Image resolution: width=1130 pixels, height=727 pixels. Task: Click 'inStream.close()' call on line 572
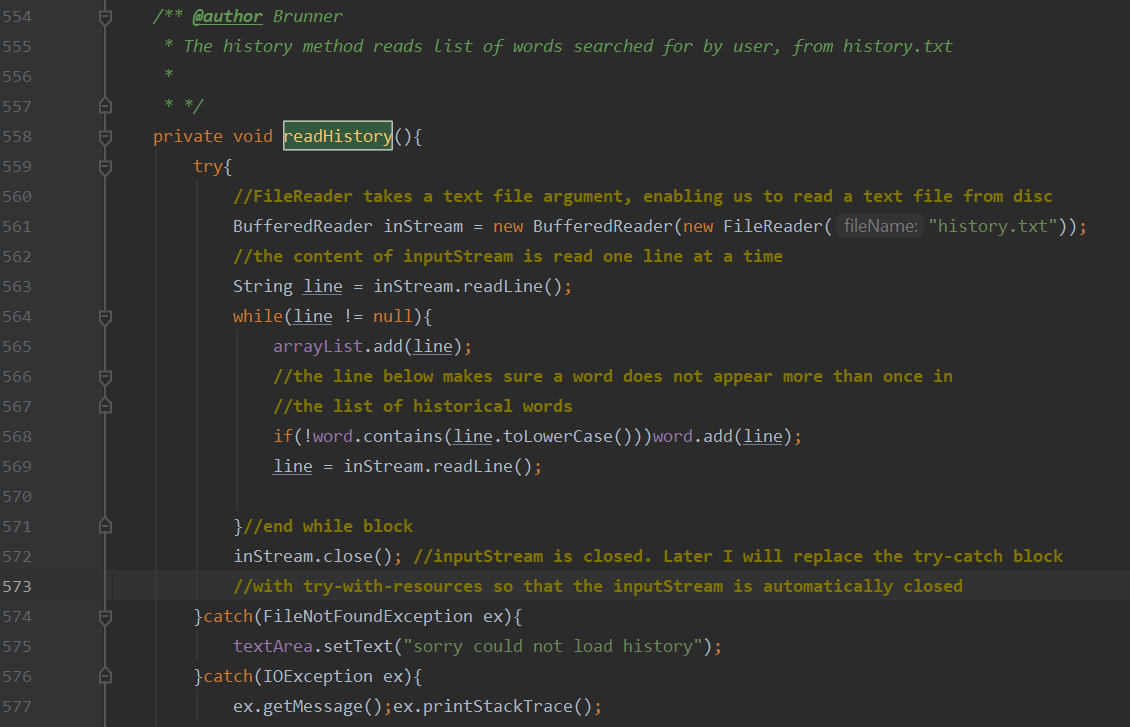click(313, 556)
